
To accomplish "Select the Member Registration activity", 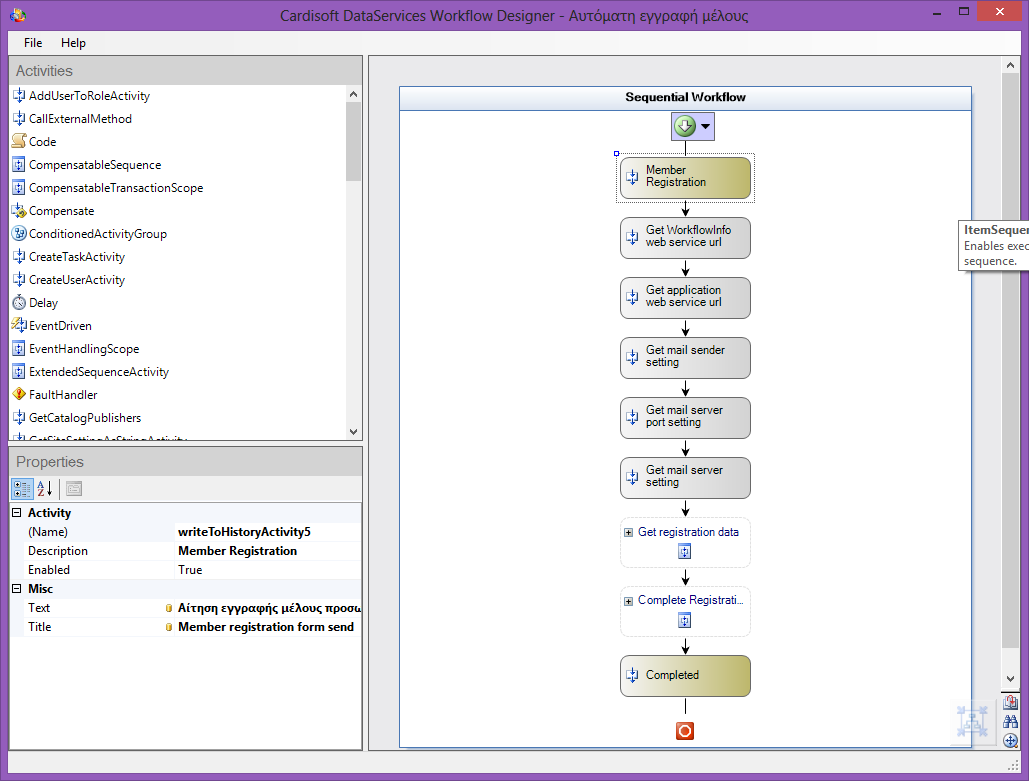I will pyautogui.click(x=685, y=177).
